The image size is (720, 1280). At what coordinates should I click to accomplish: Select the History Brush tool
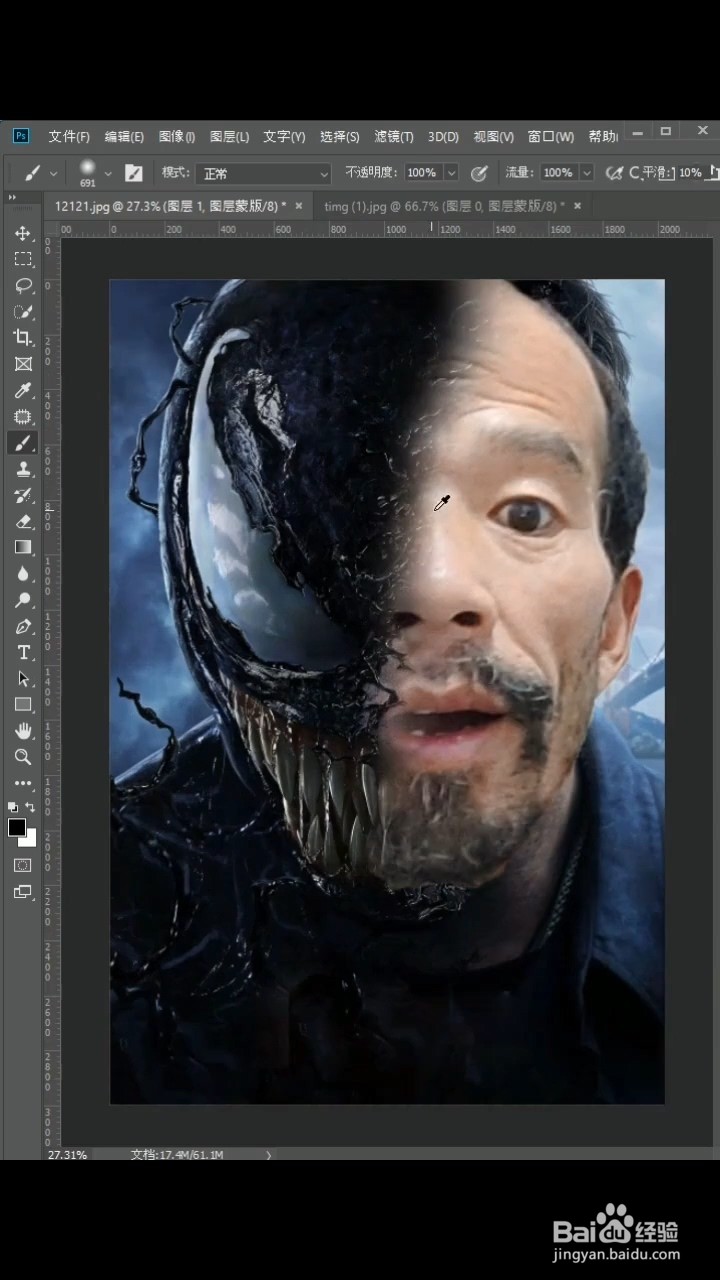pyautogui.click(x=23, y=495)
